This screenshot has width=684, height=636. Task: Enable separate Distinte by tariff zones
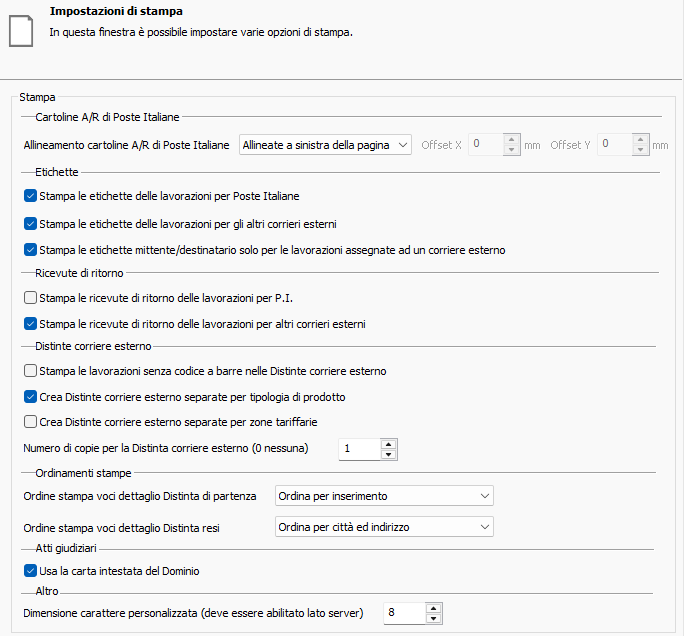coord(30,422)
